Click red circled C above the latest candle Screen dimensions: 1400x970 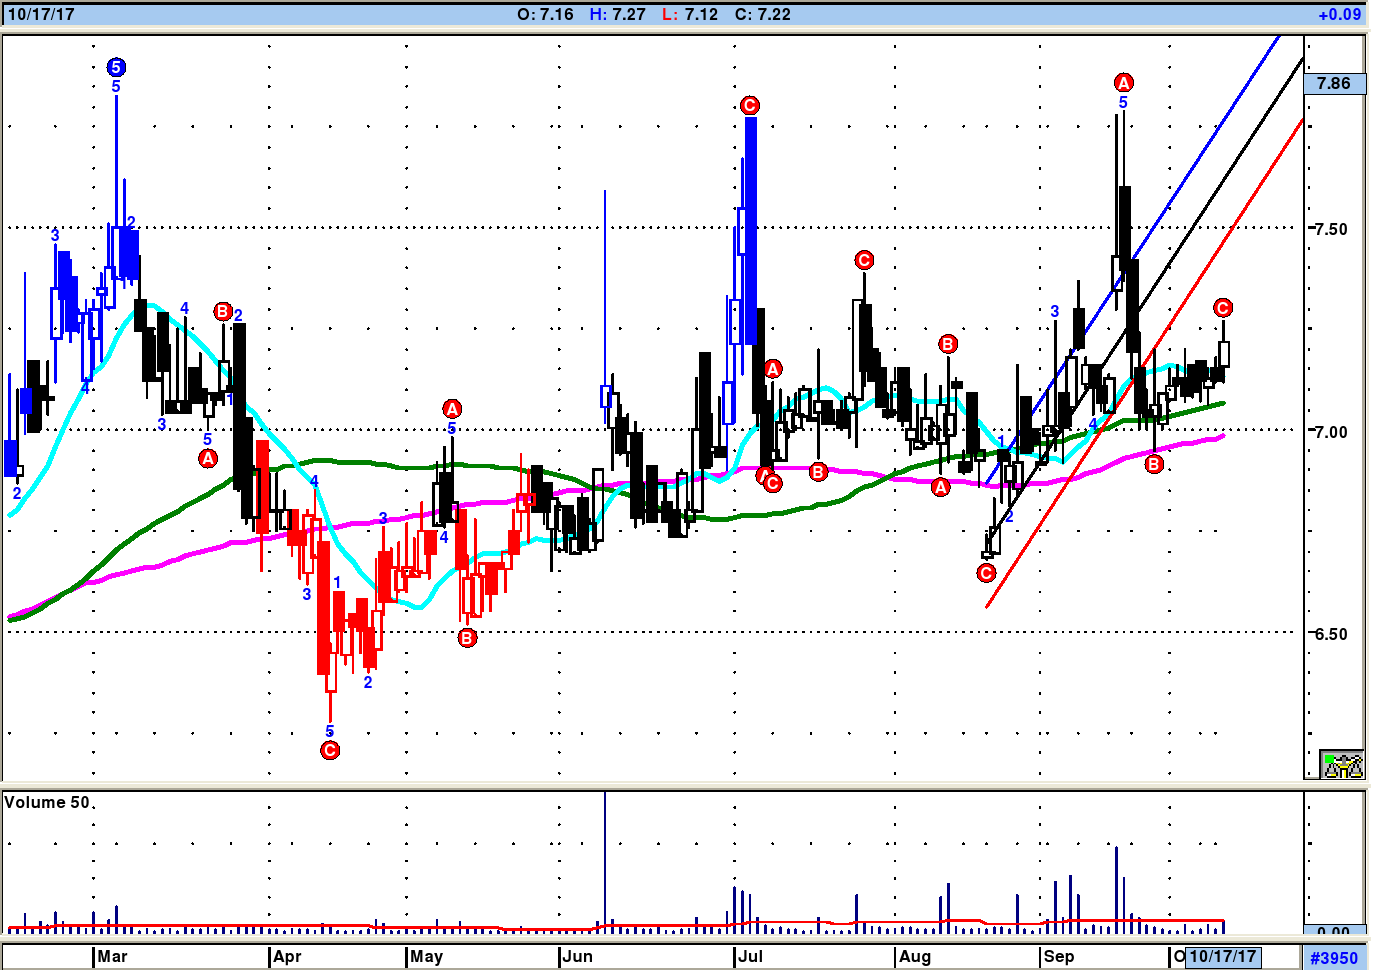coord(1223,307)
